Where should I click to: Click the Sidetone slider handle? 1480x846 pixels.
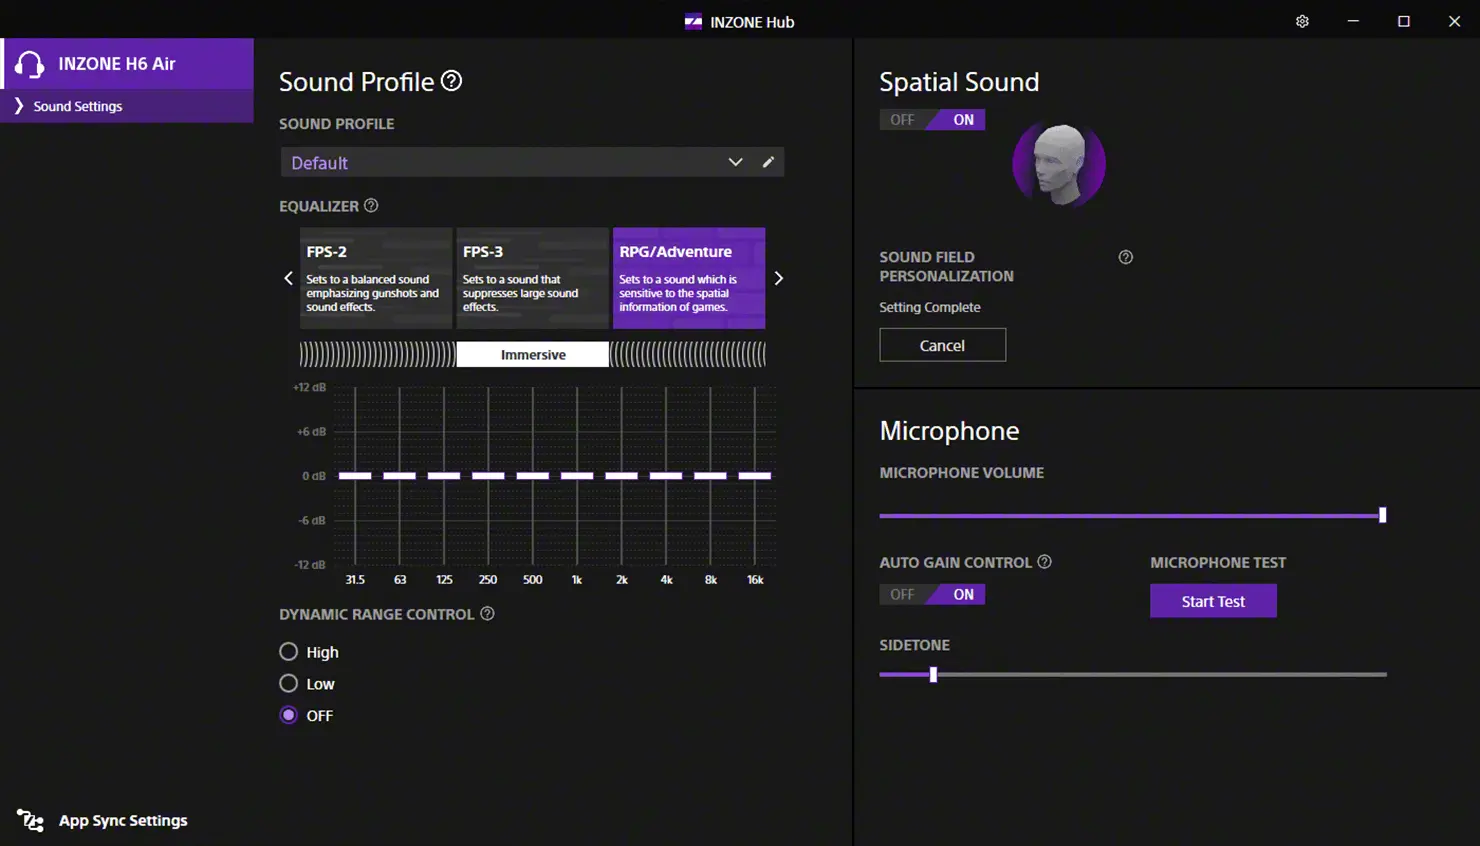(933, 675)
